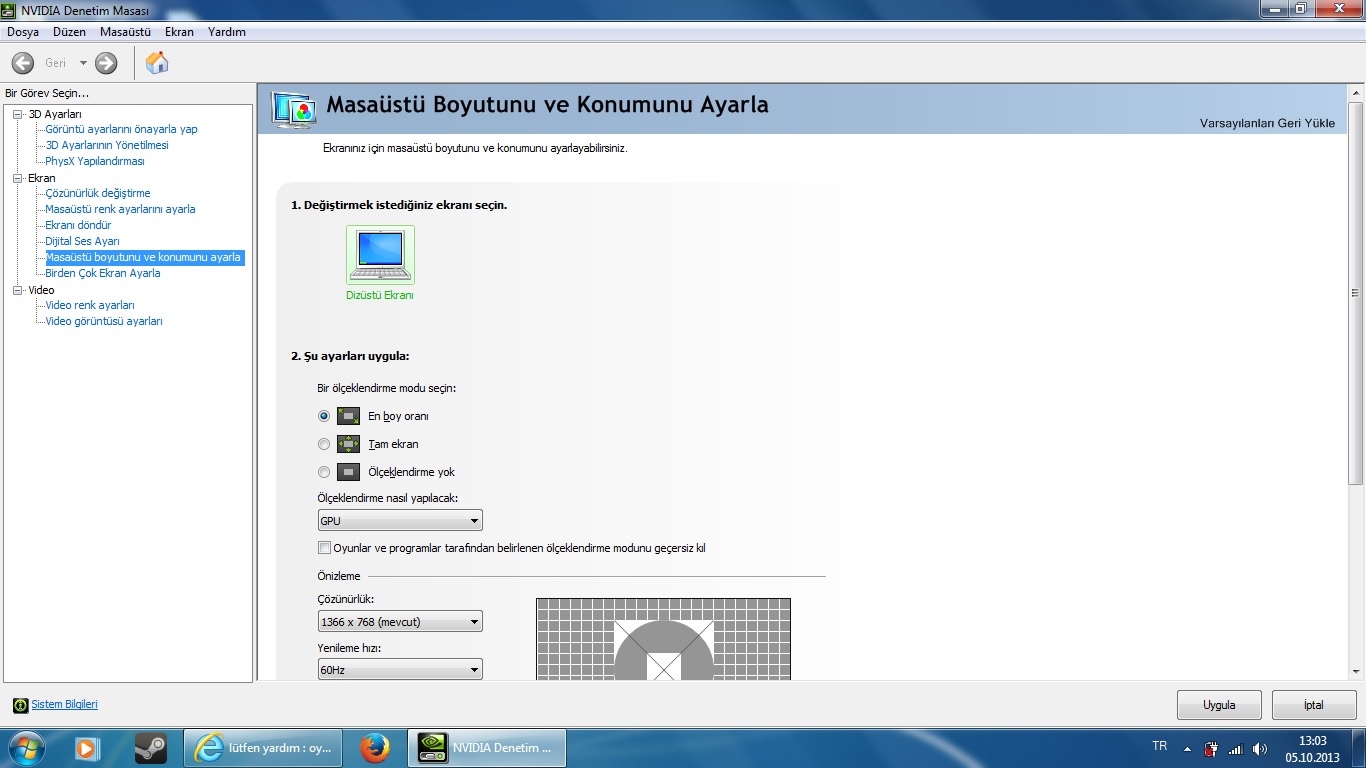Open the Çözünürlük 1366 x 768 dropdown
The image size is (1366, 768).
point(400,622)
